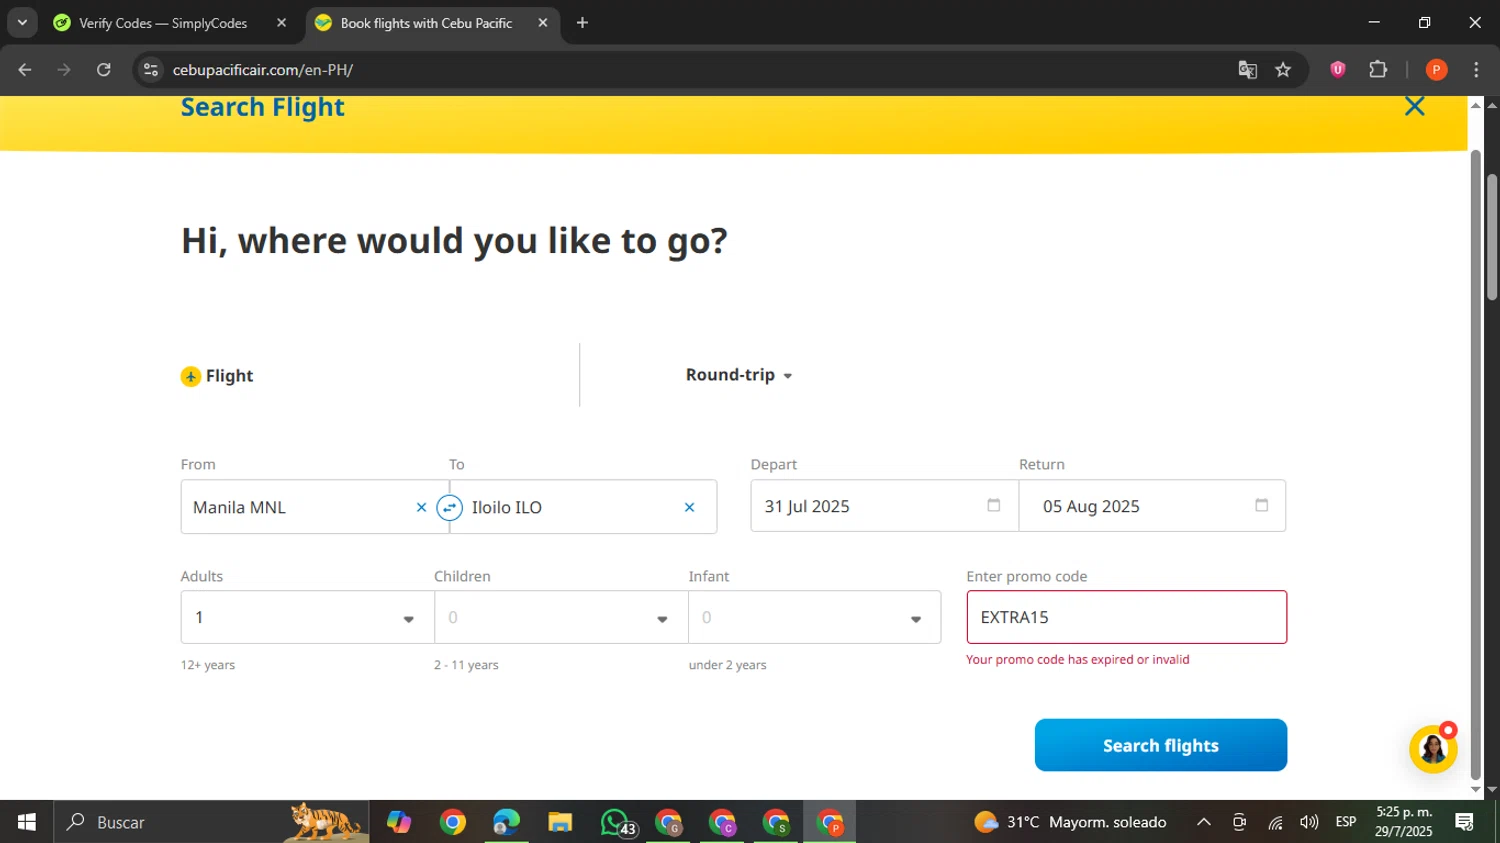Open File Explorer from taskbar
The height and width of the screenshot is (843, 1500).
560,822
